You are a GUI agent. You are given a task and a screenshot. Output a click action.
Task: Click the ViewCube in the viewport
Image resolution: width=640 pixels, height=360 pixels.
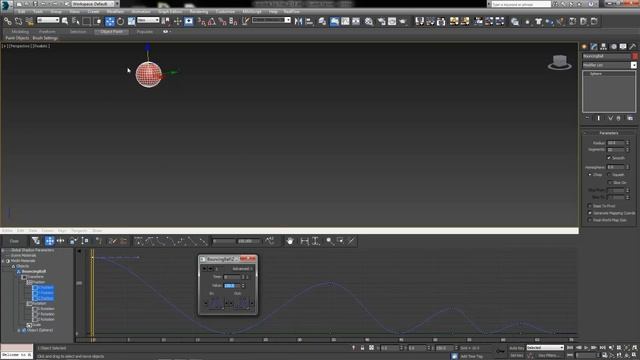coord(560,62)
